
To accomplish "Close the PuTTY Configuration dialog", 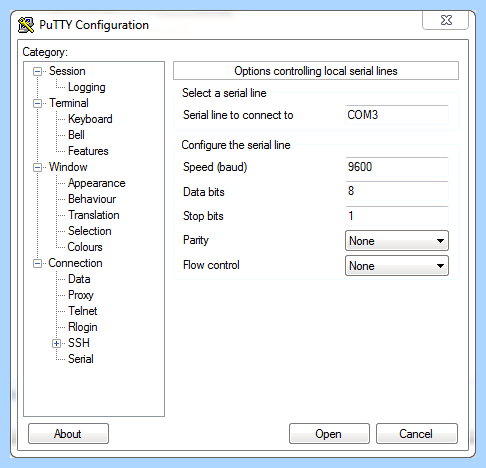I will [446, 20].
